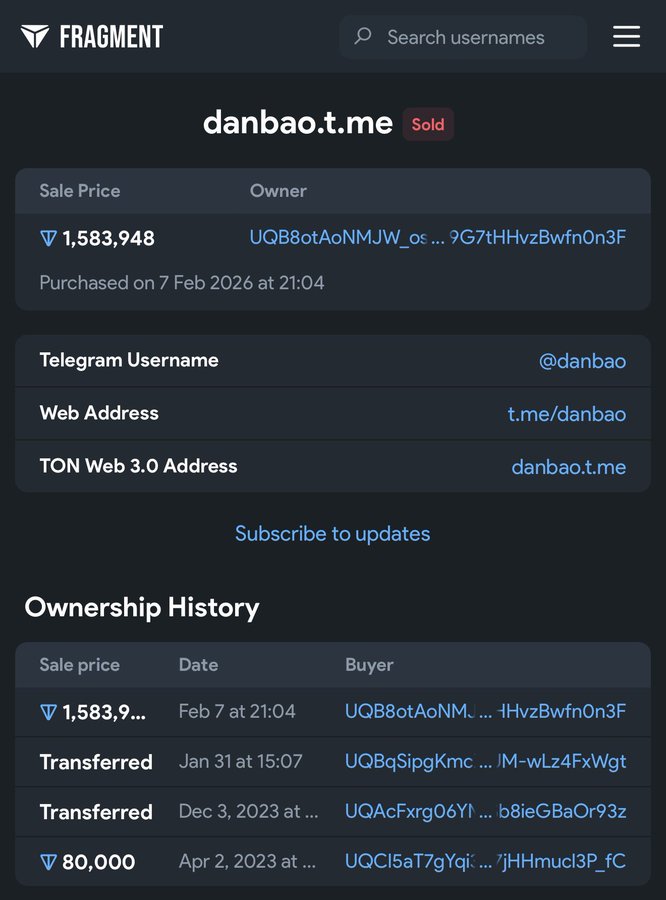
Task: Click the TON icon beside 1,583,948
Action: [x=48, y=239]
